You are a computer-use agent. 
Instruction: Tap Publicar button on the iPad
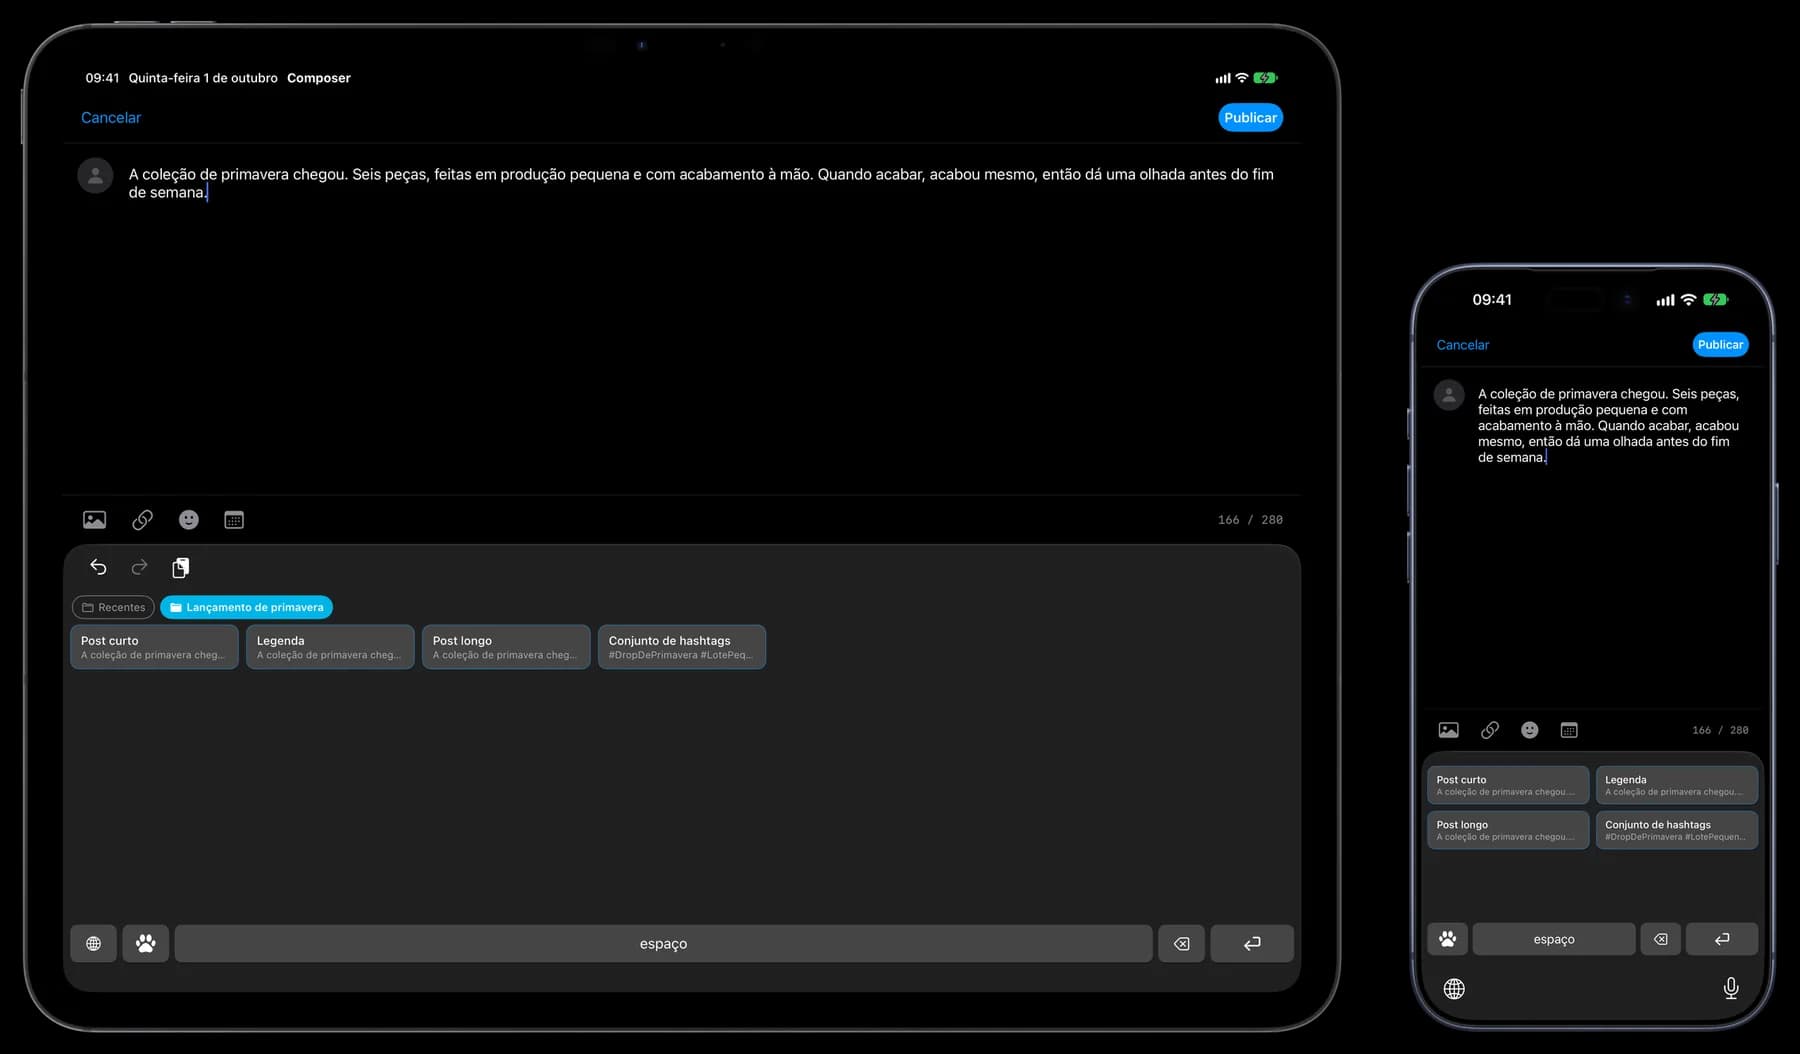click(x=1250, y=118)
